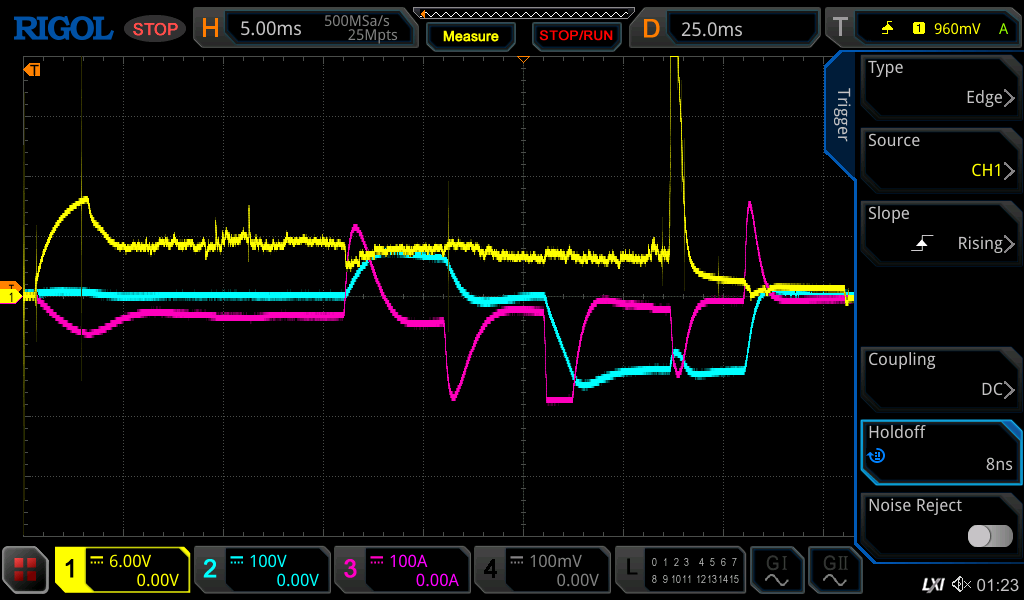Enable channel 4 100mV label
This screenshot has height=600, width=1024.
pos(541,570)
